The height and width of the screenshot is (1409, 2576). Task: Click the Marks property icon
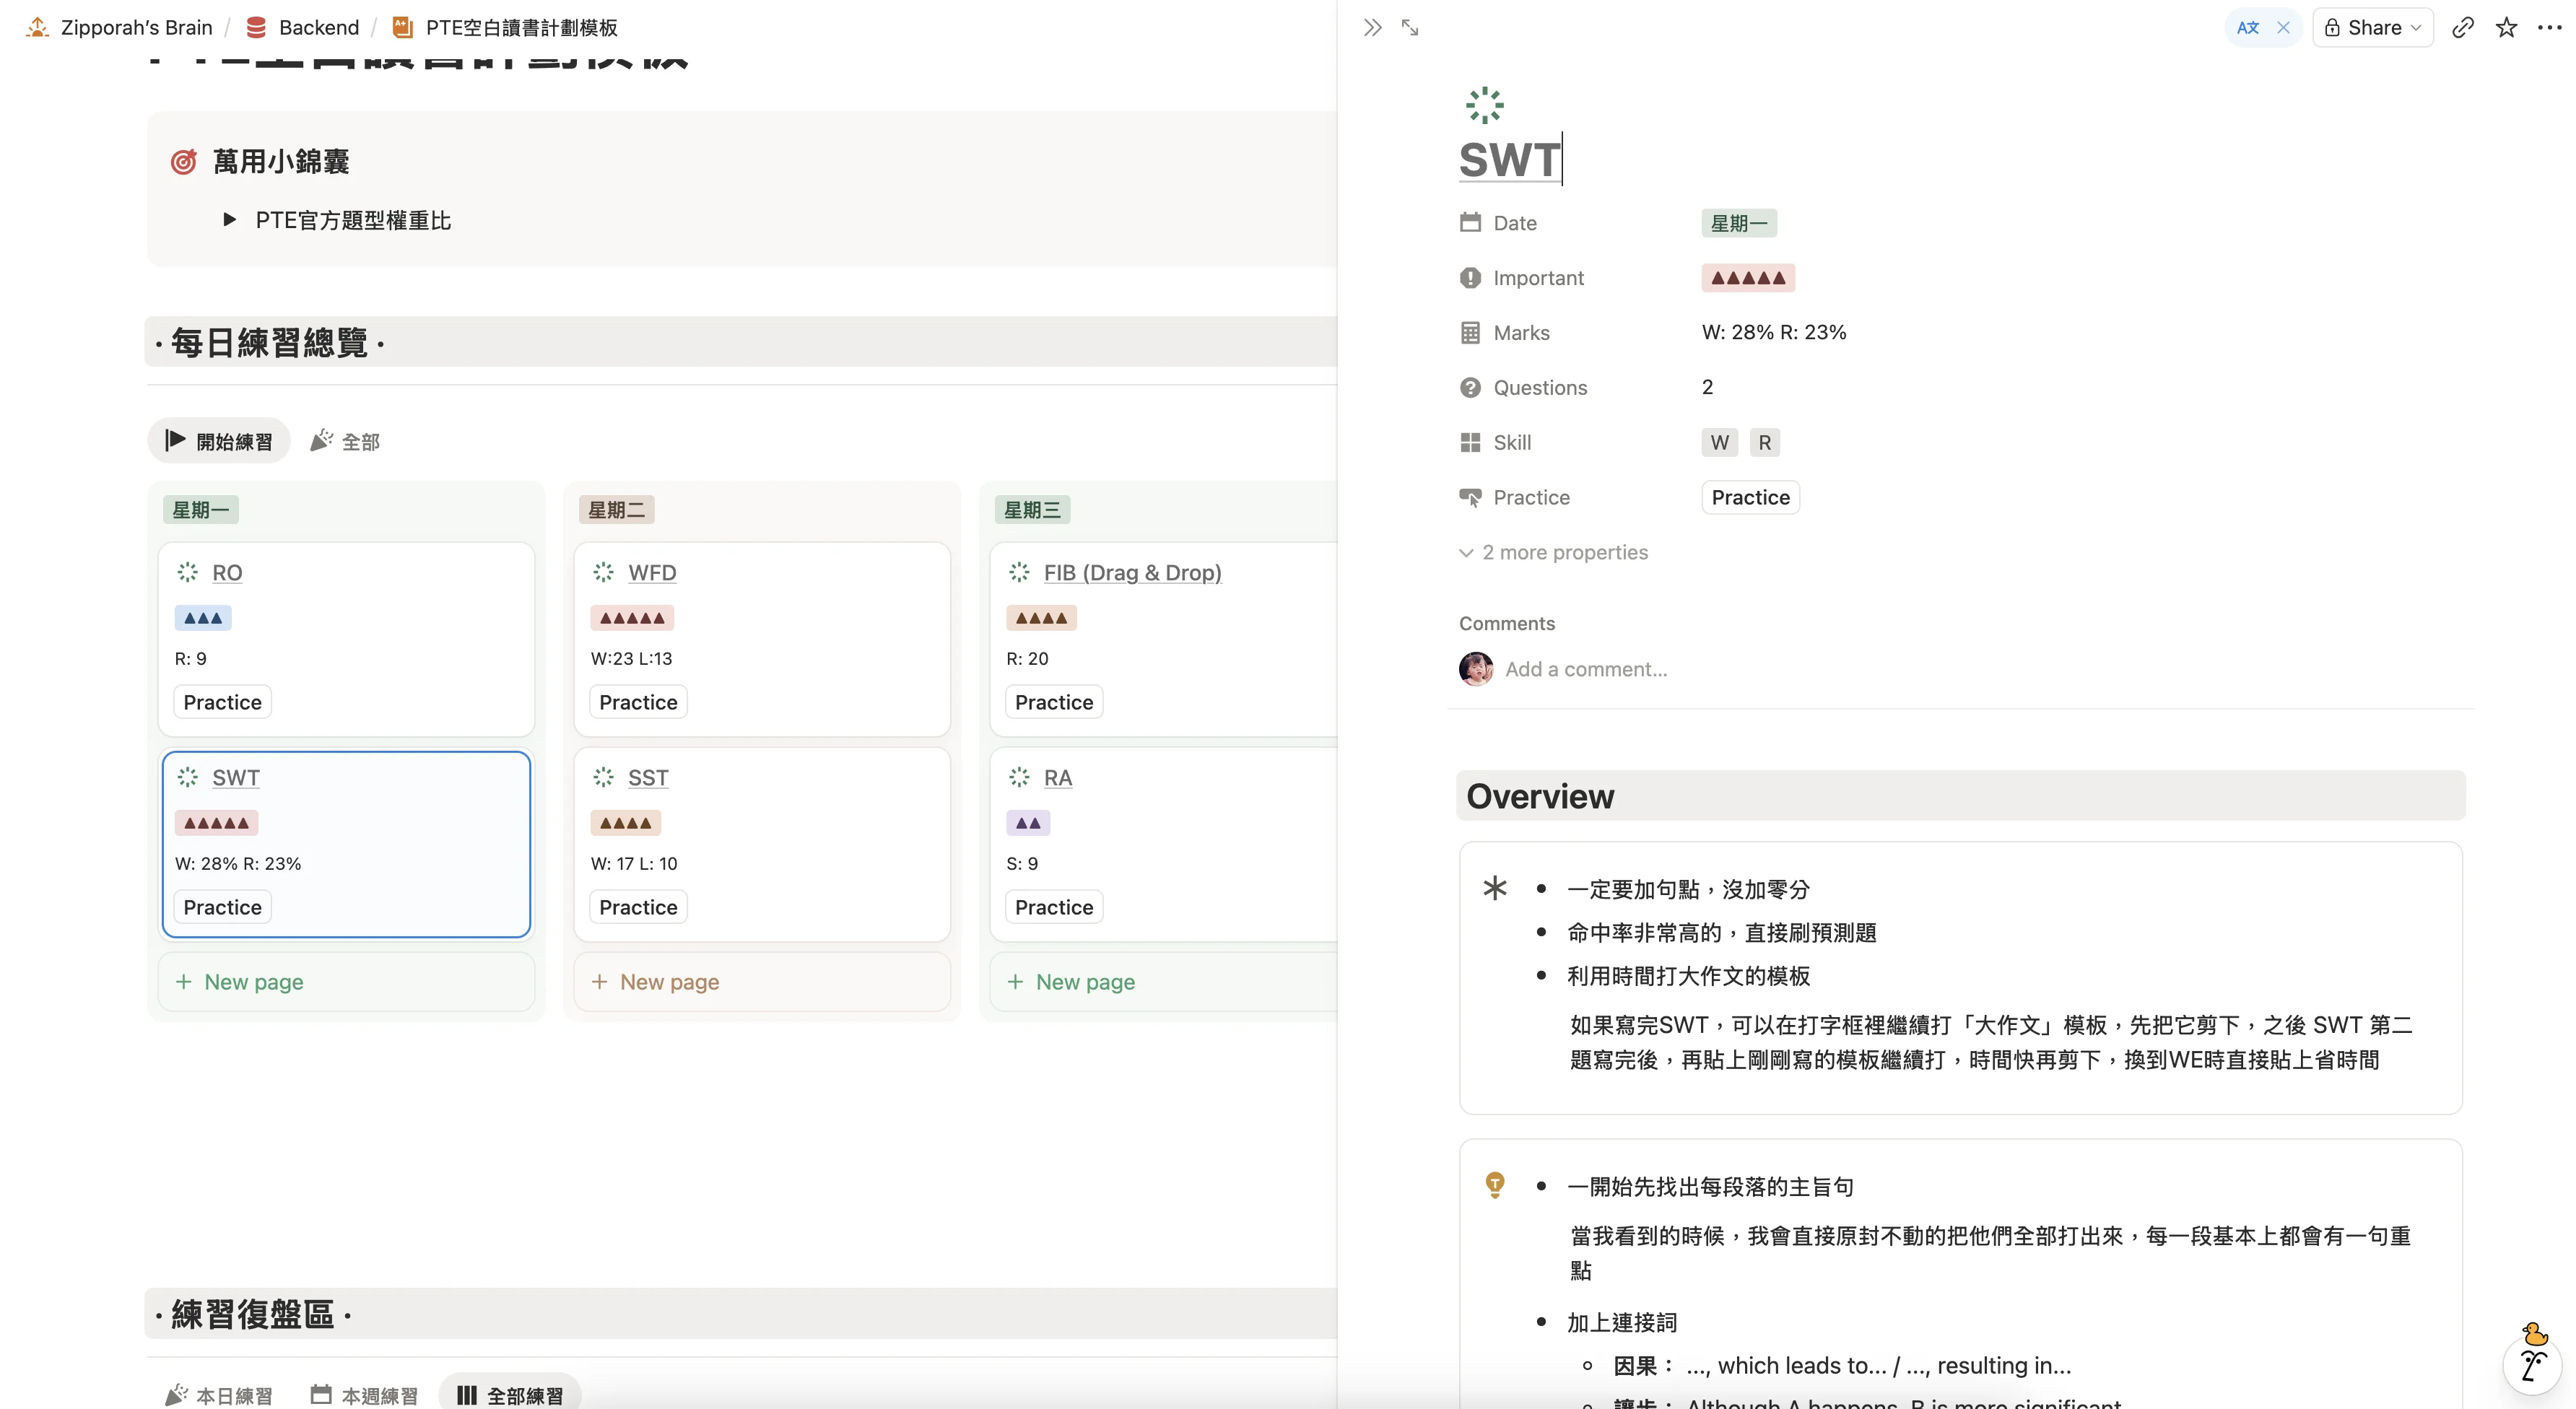point(1470,333)
